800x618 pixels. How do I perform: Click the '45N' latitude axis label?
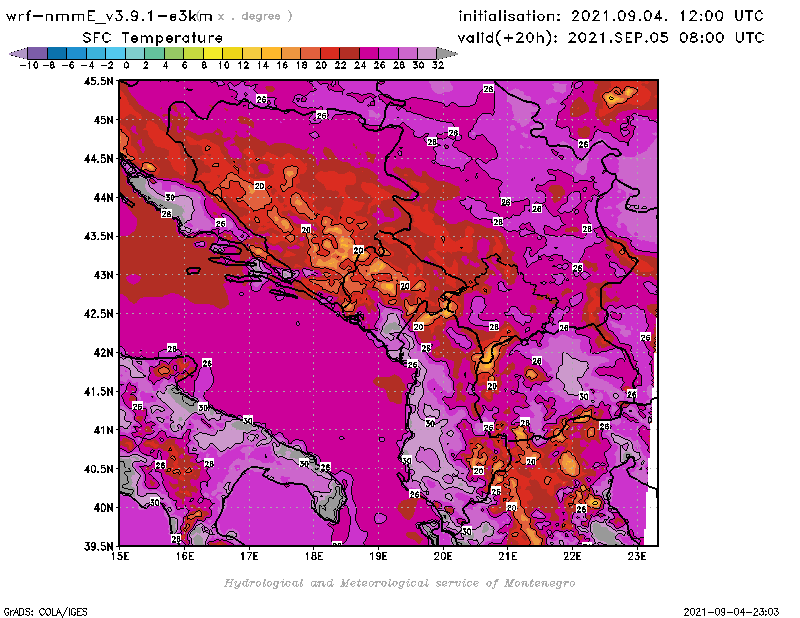click(103, 120)
